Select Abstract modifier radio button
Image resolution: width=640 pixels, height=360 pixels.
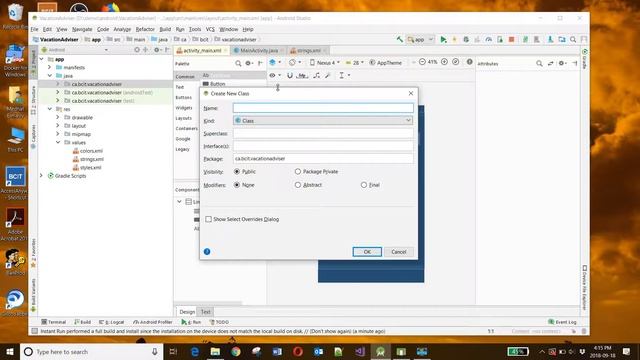point(298,185)
